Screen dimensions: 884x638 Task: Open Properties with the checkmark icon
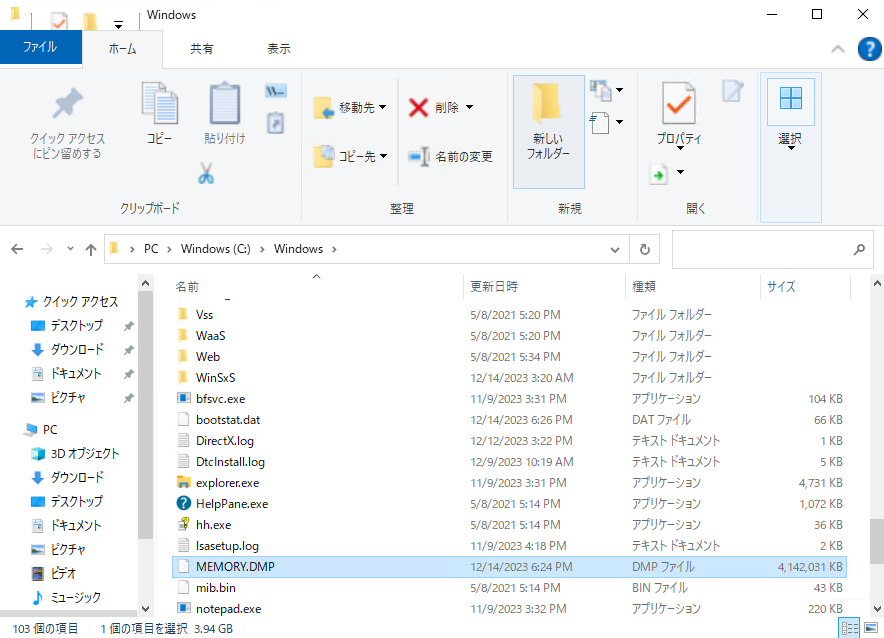(x=678, y=103)
